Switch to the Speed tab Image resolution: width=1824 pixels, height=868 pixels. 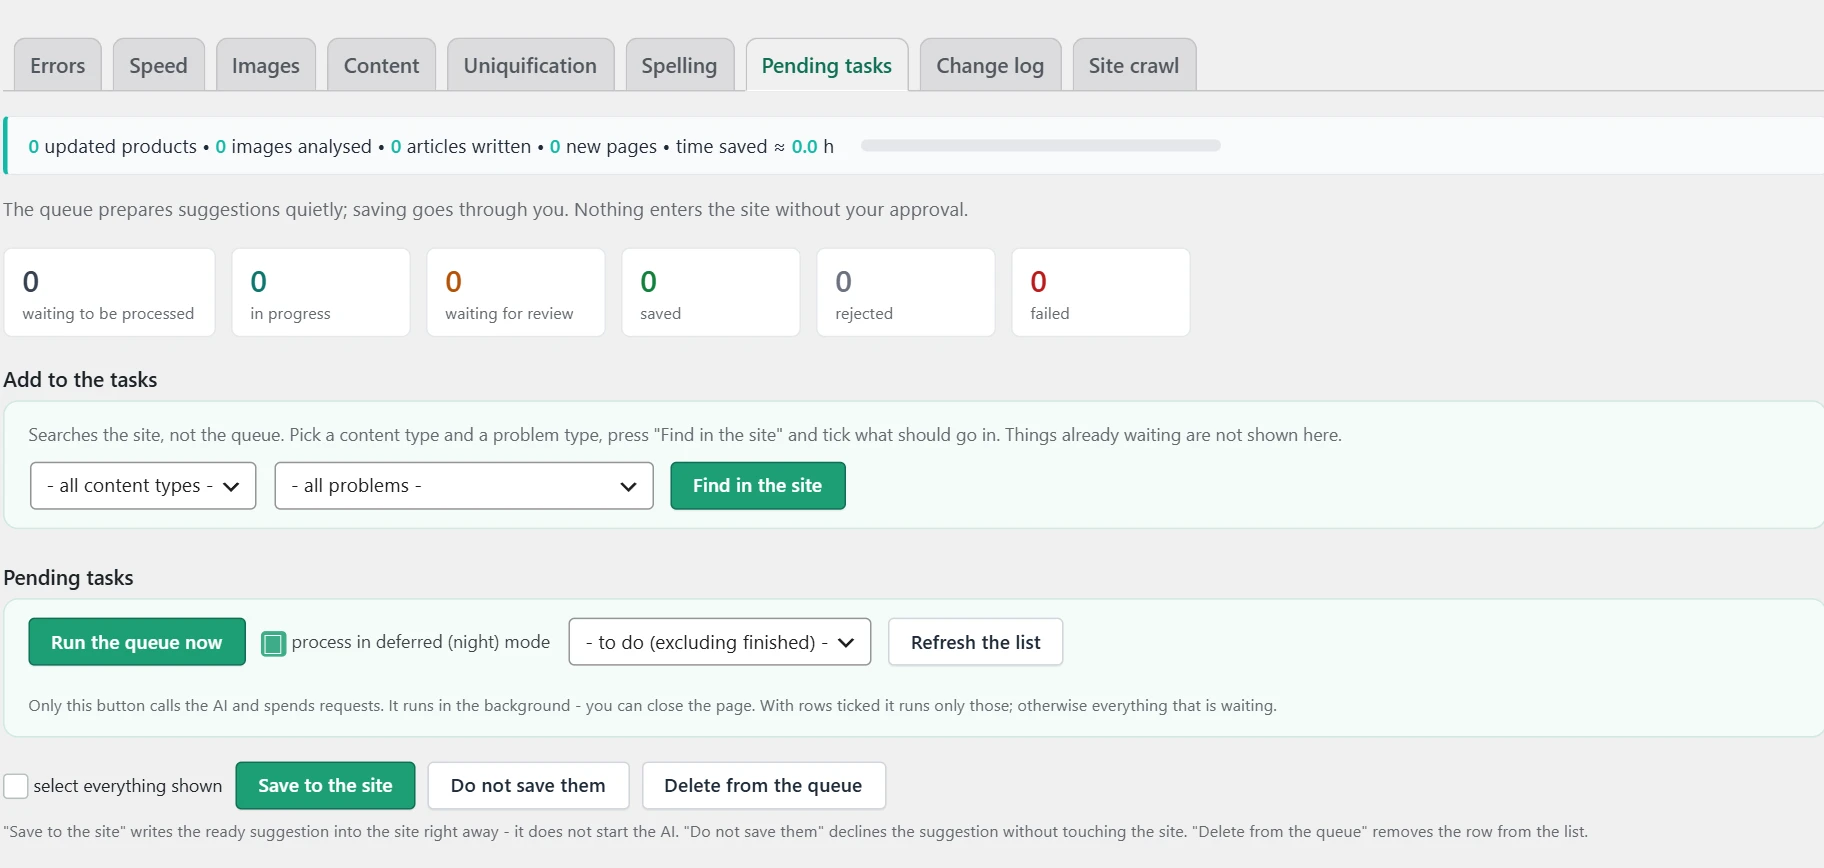(158, 65)
